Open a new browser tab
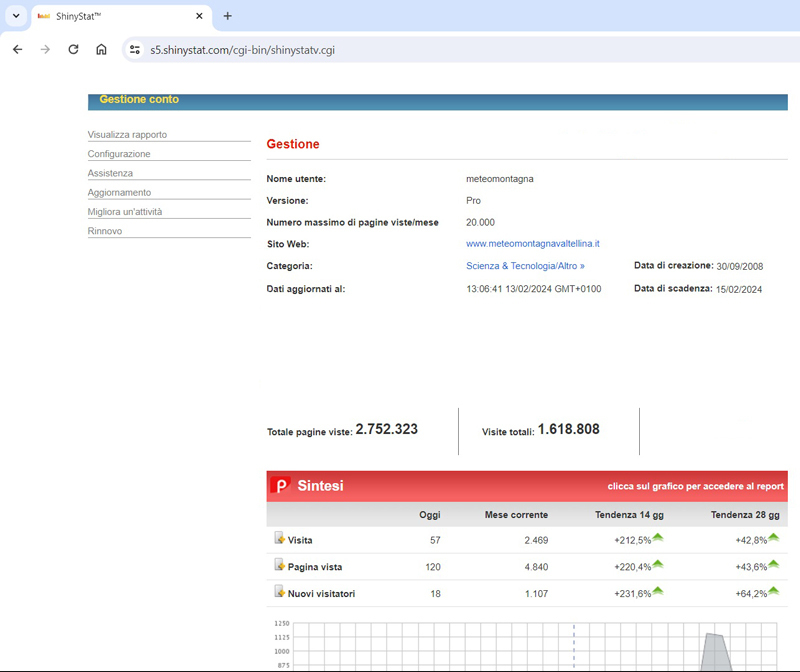This screenshot has width=800, height=672. (228, 16)
